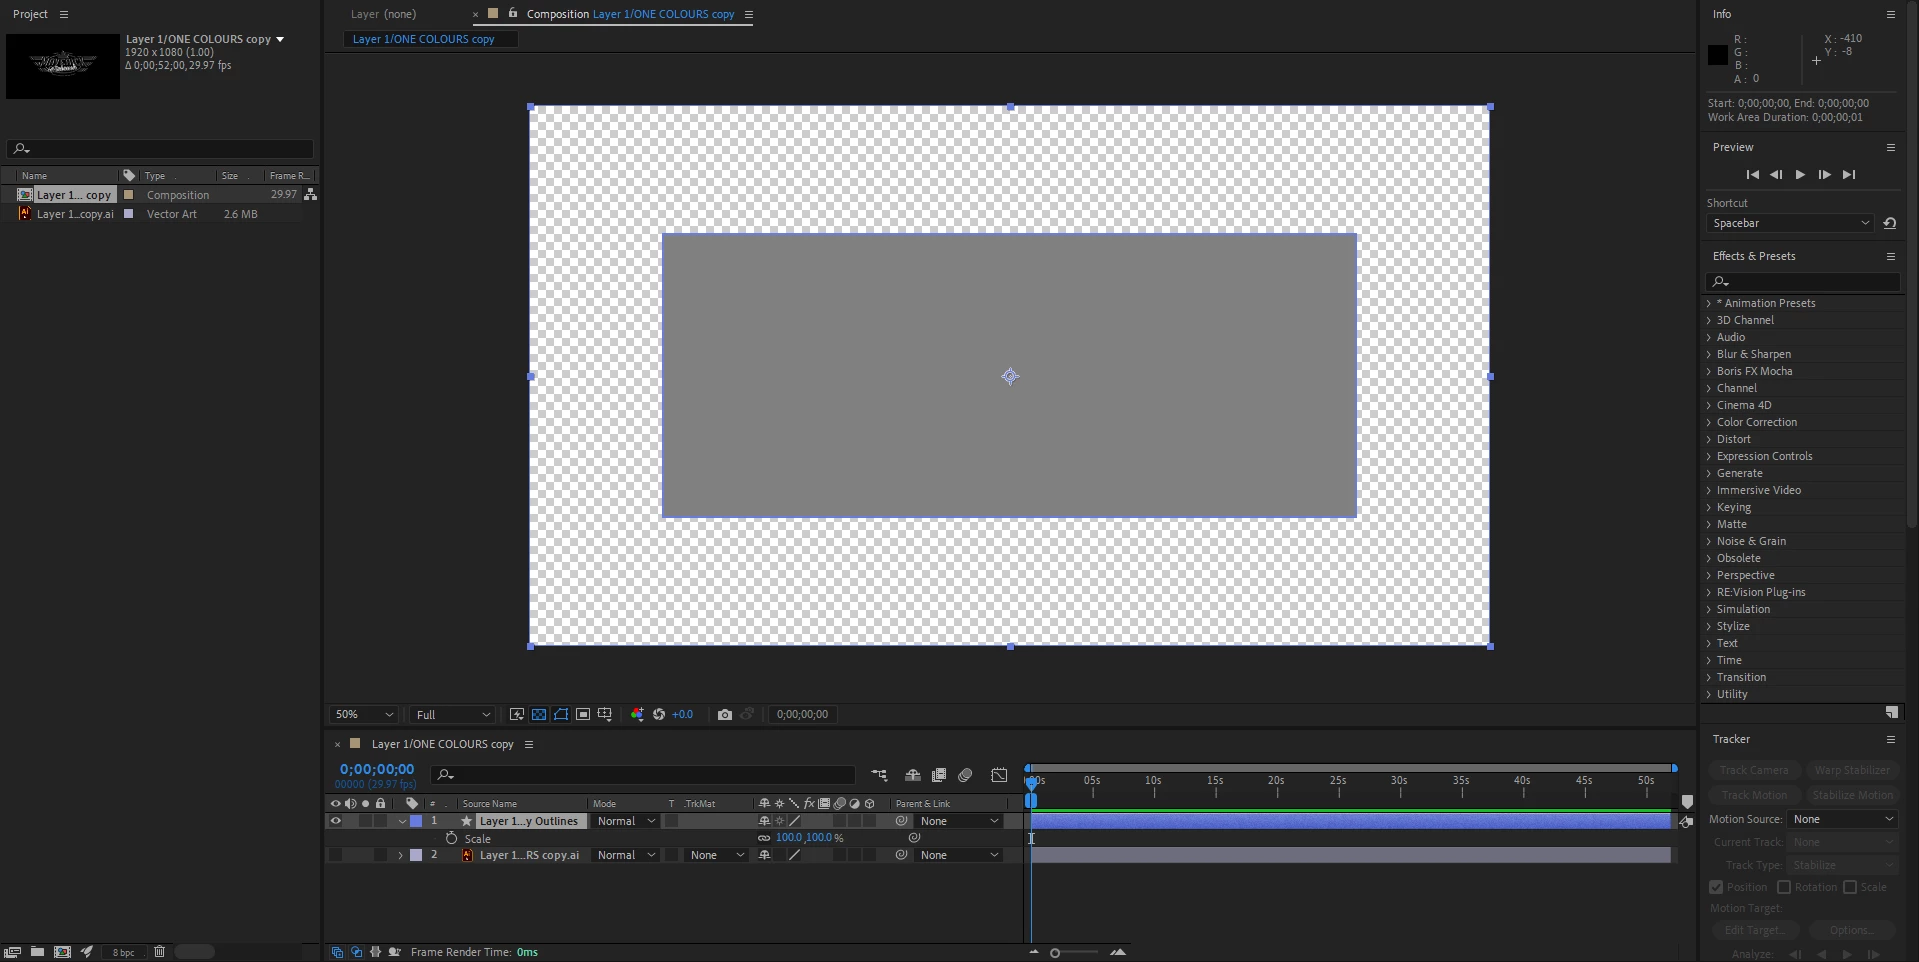Image resolution: width=1919 pixels, height=962 pixels.
Task: Click layer 1 label color swatch
Action: pyautogui.click(x=416, y=821)
